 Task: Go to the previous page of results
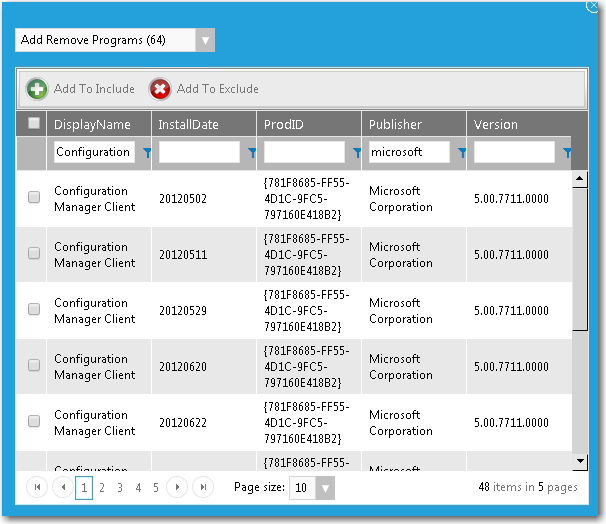coord(63,487)
